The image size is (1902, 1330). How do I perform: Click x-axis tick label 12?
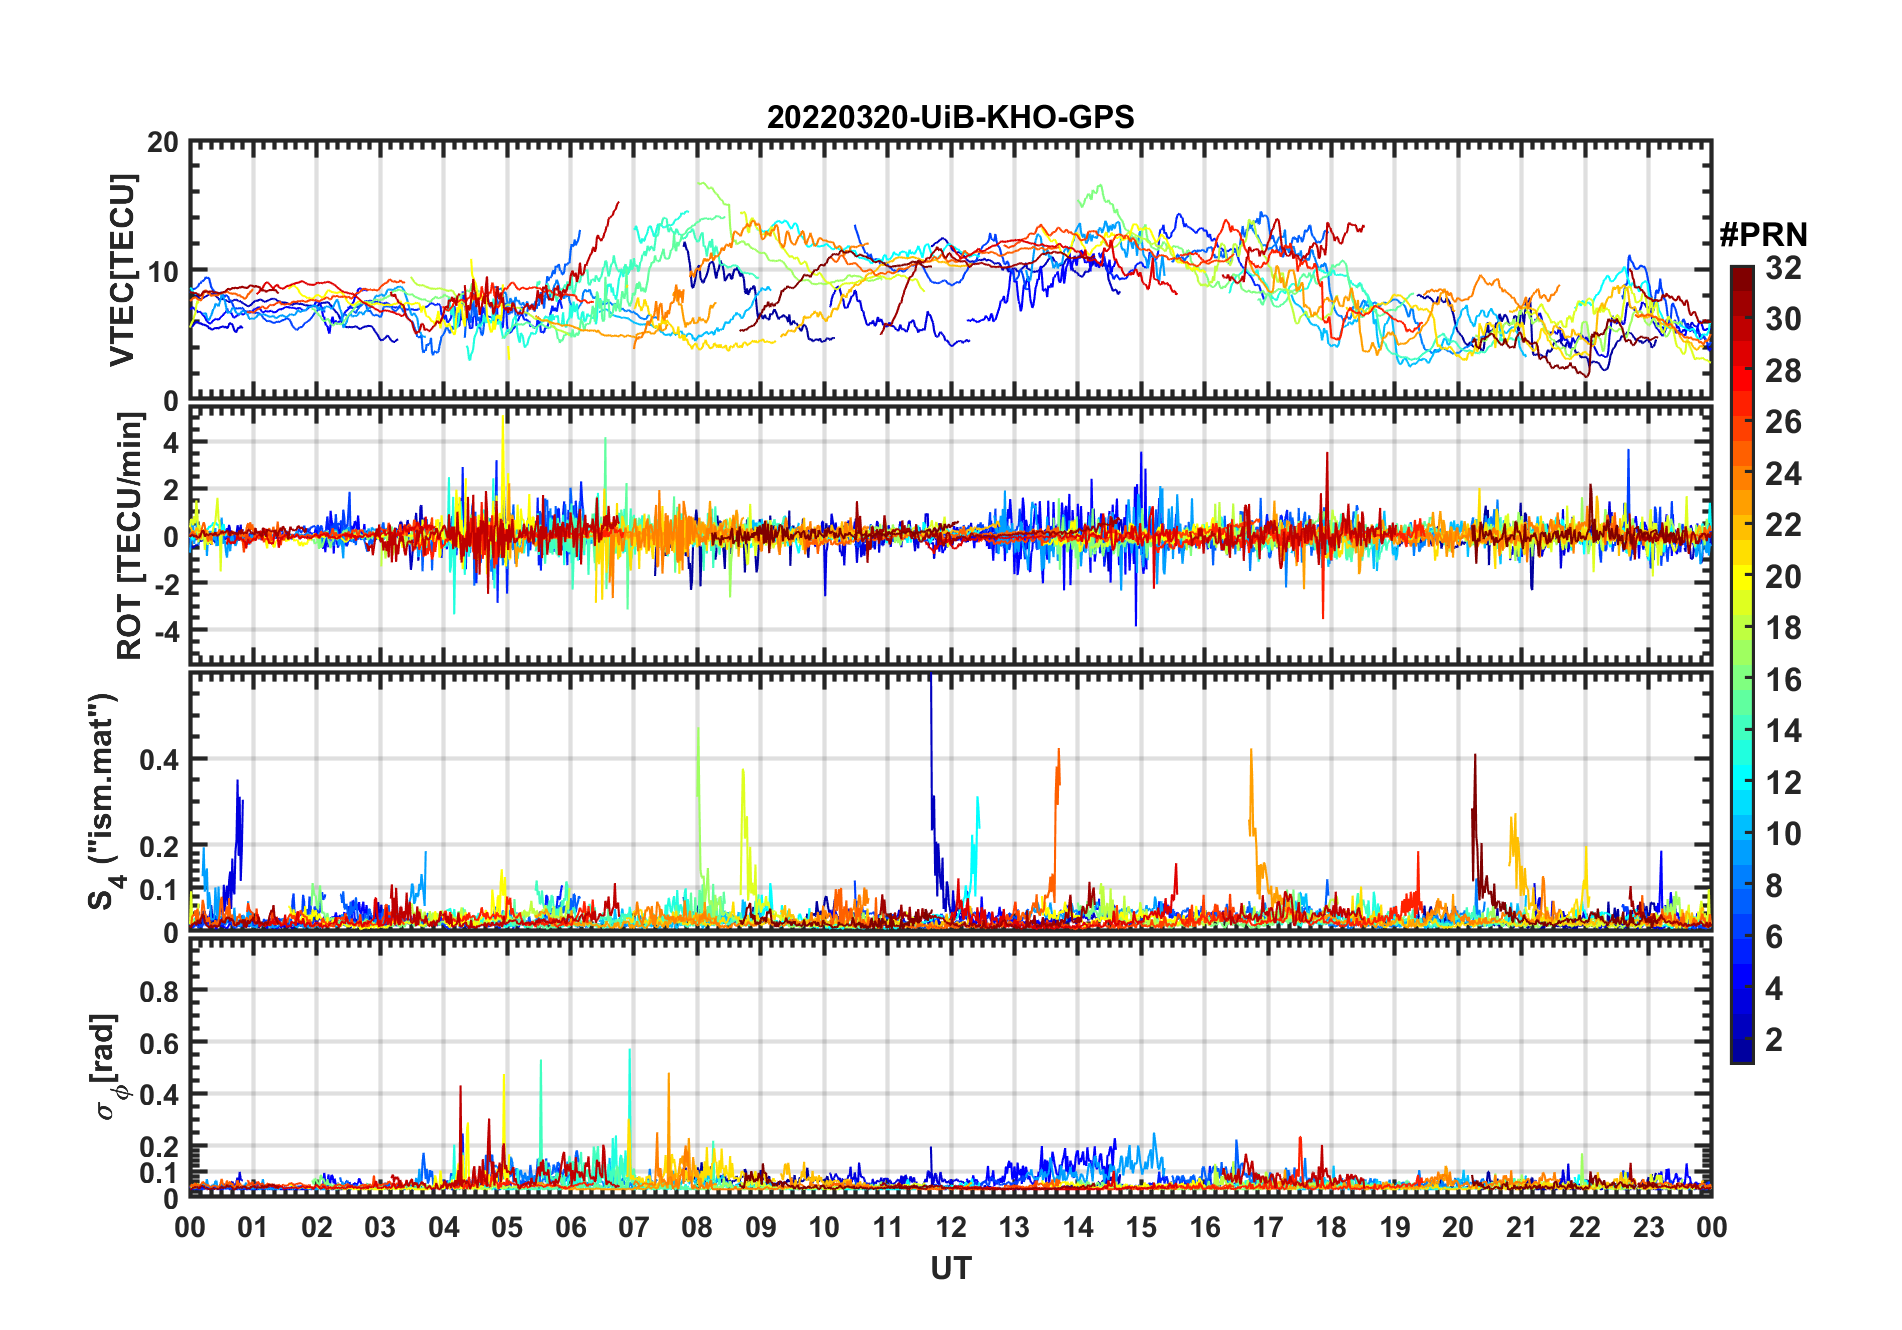pos(950,1227)
